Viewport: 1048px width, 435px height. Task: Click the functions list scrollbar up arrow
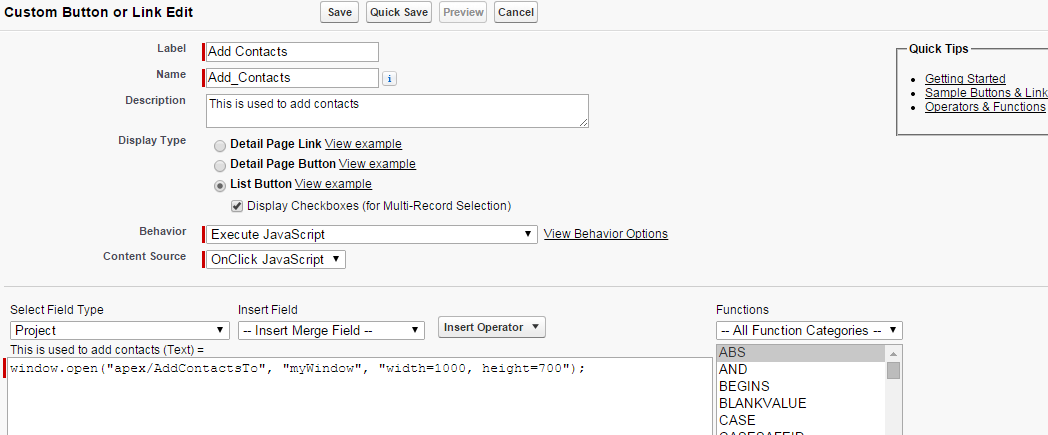[894, 352]
